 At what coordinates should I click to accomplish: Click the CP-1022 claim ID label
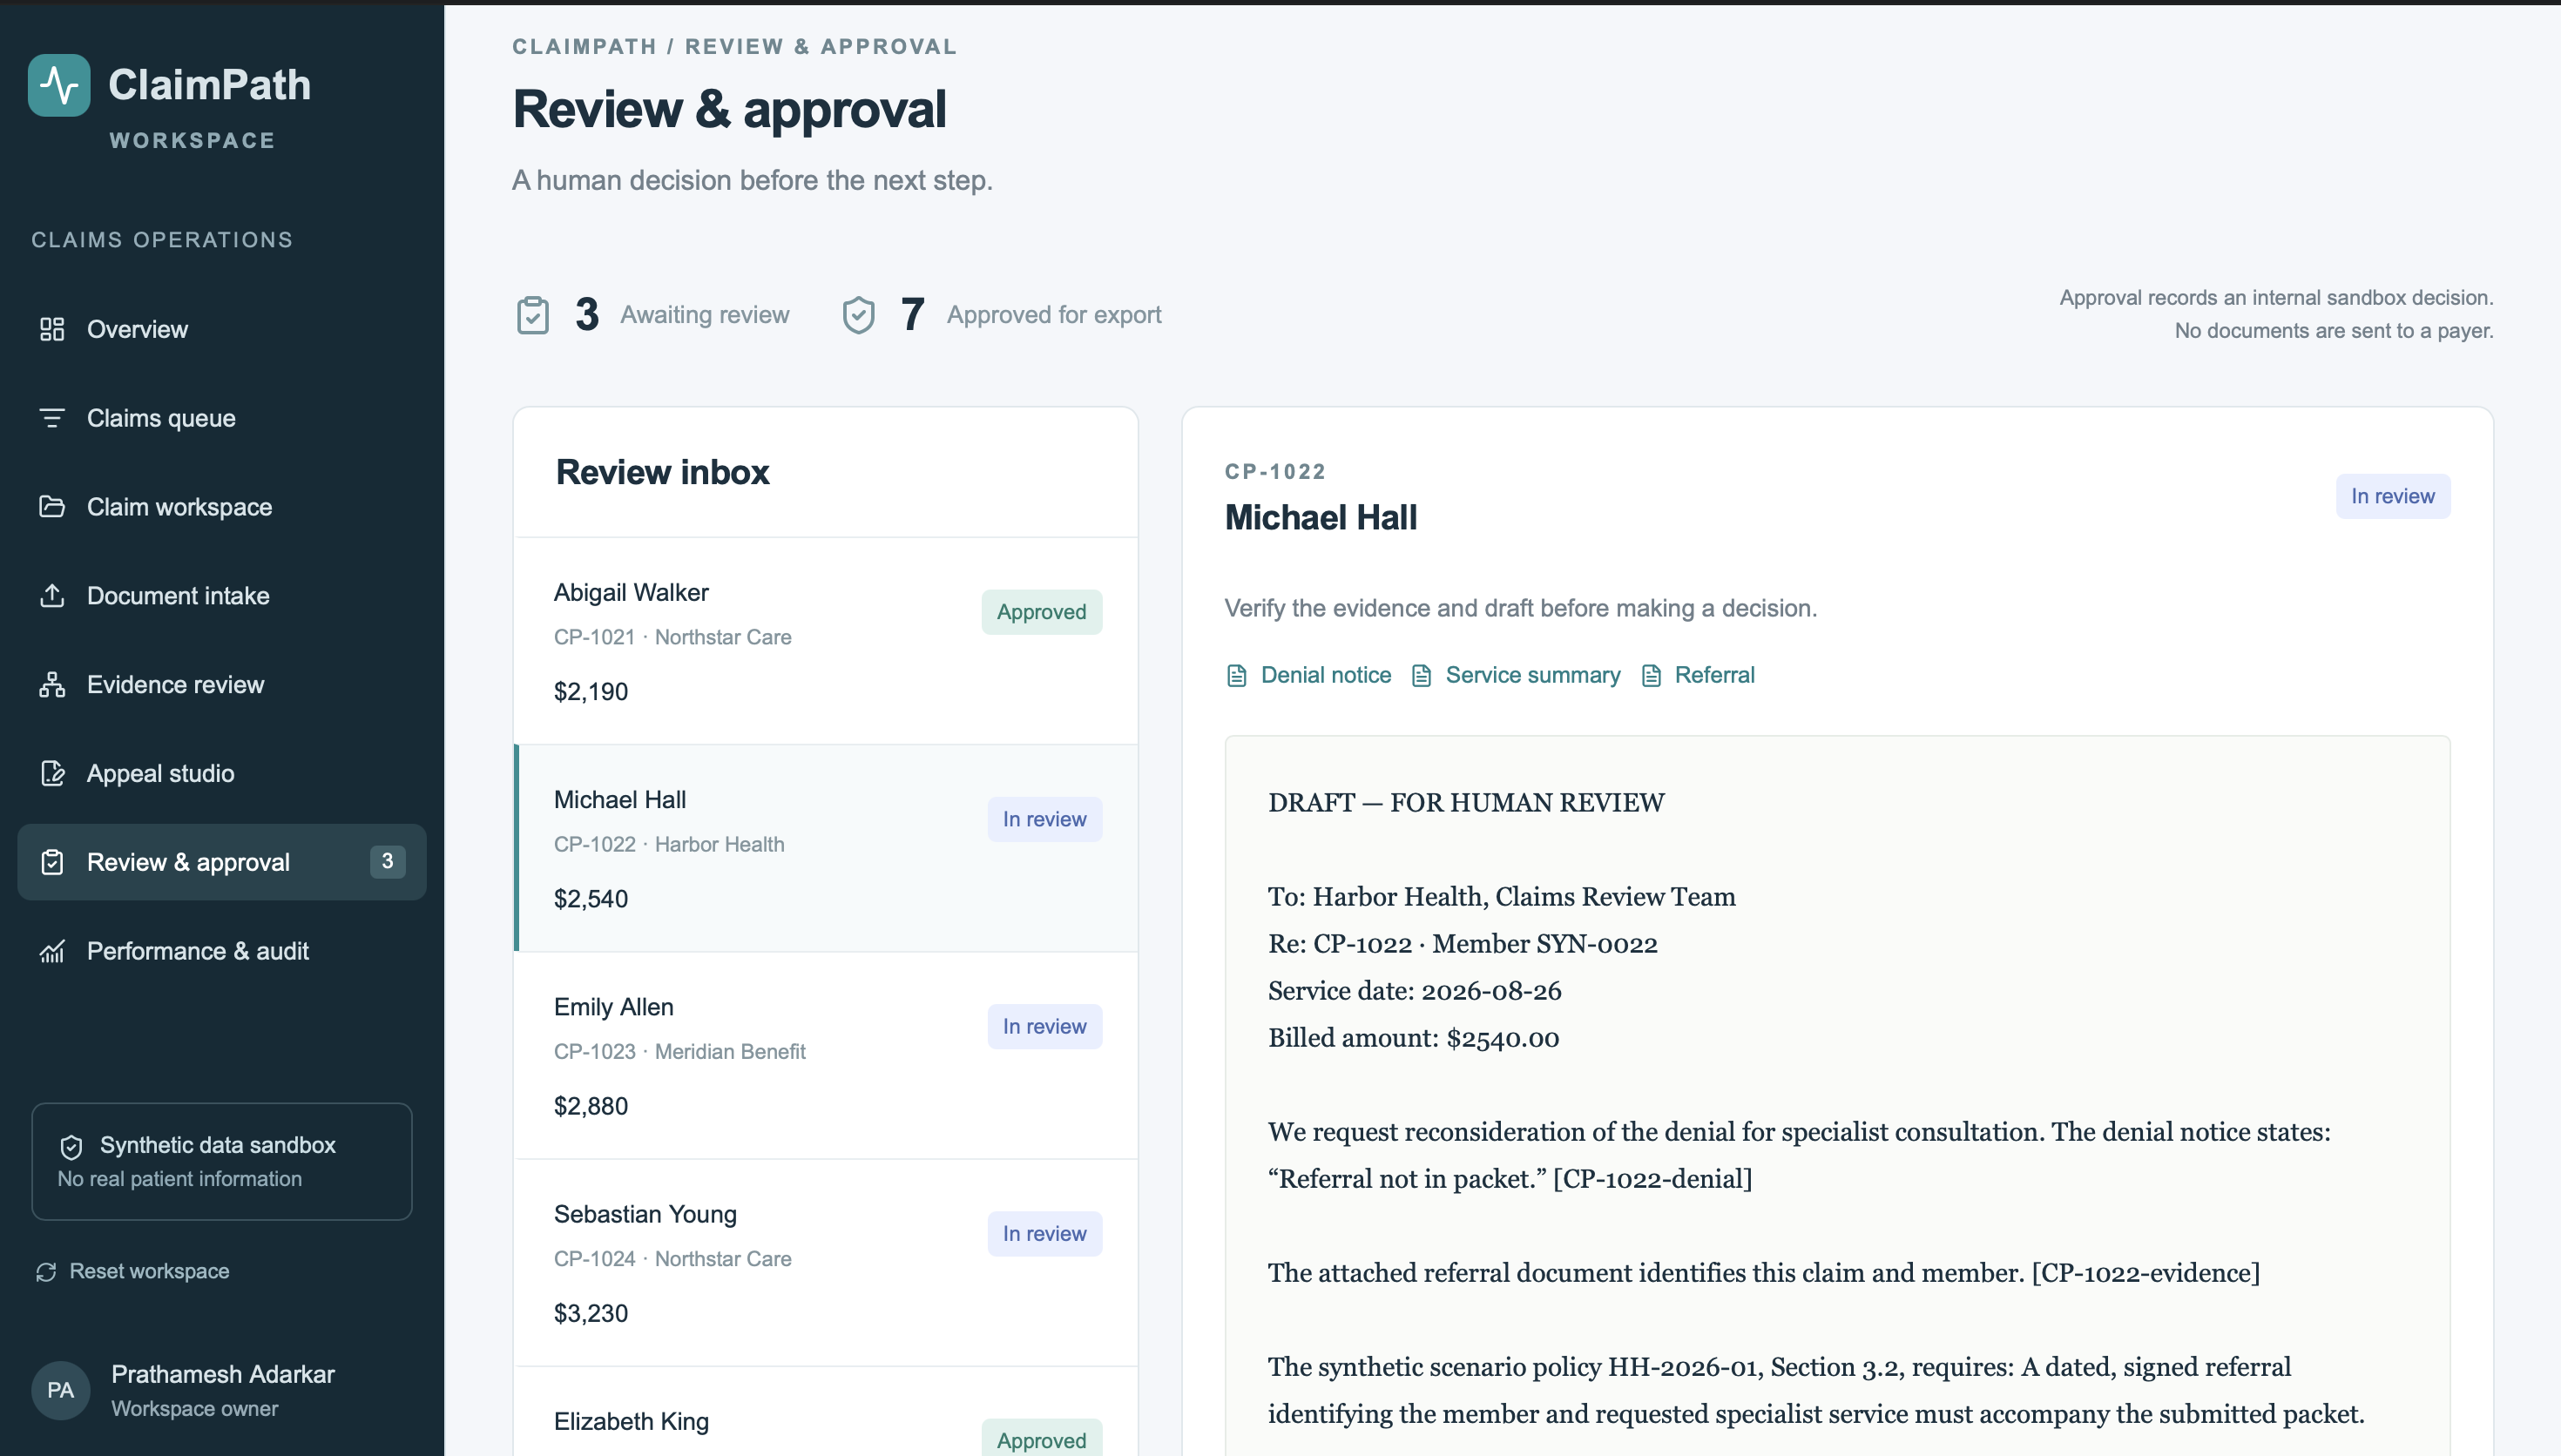1275,471
